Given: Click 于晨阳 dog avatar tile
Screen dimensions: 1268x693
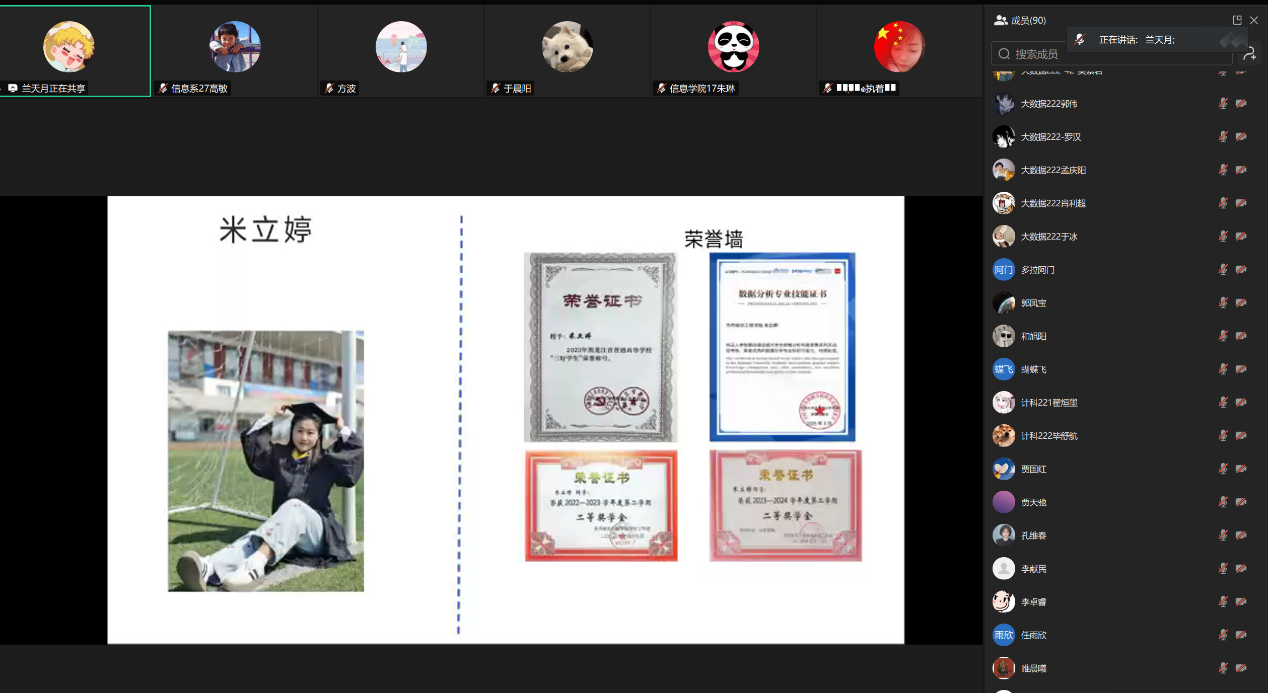Looking at the screenshot, I should 567,47.
